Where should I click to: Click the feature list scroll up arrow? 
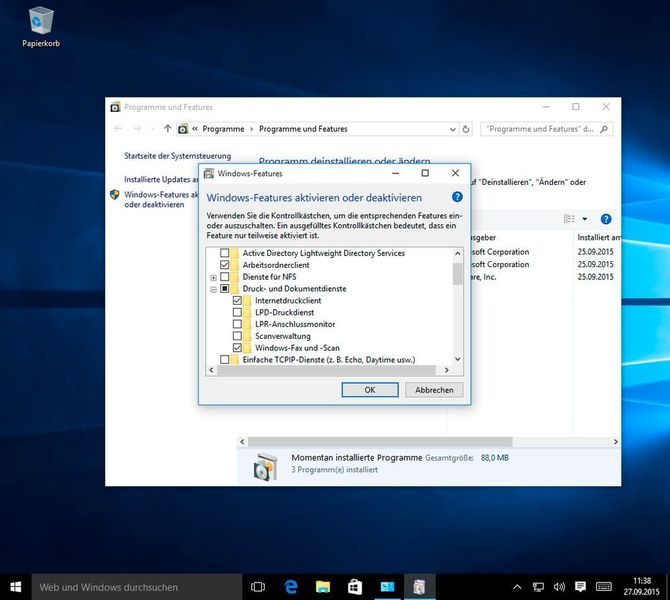[458, 253]
